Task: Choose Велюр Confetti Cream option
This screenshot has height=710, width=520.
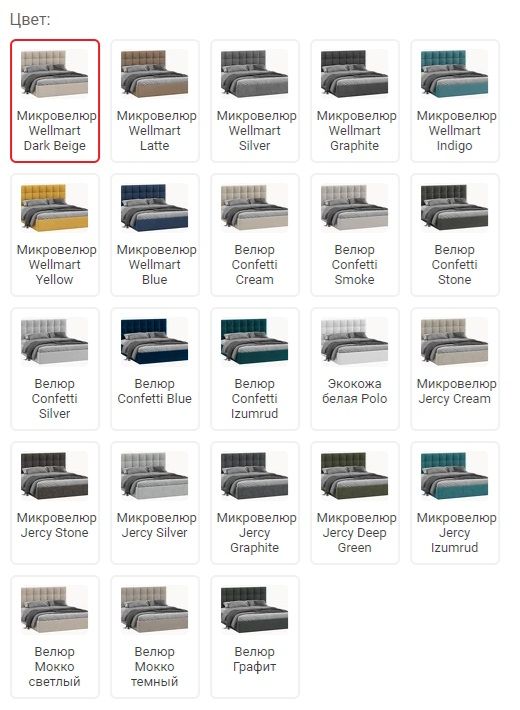Action: 255,235
